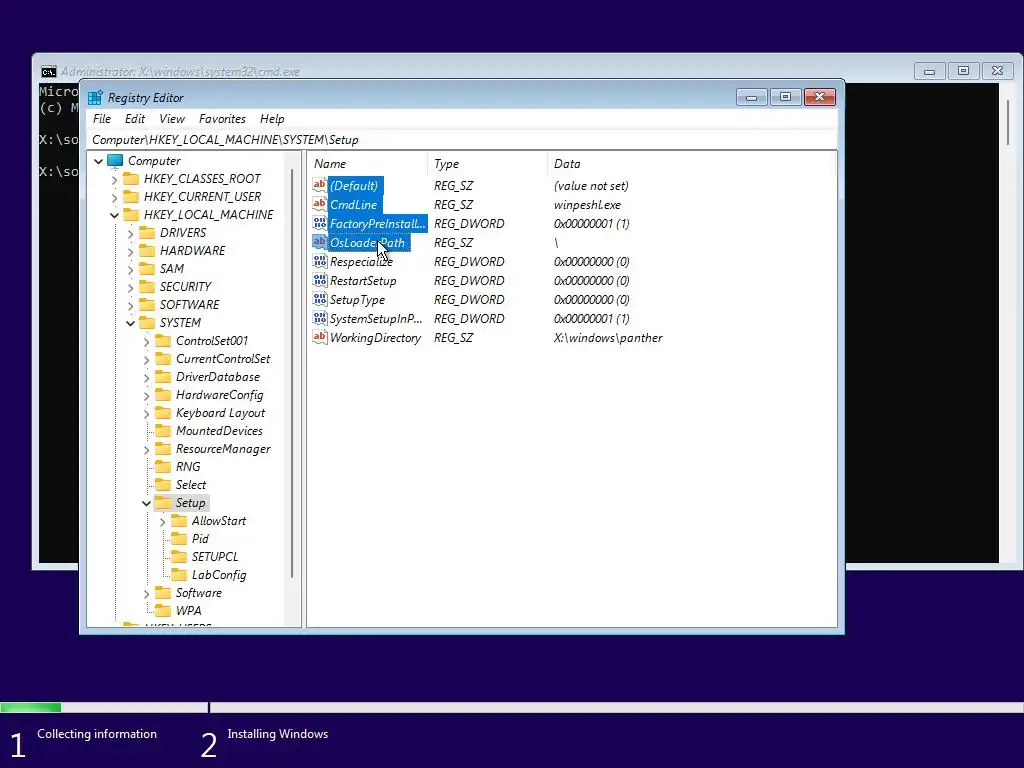Collapse the Setup key node

click(x=146, y=503)
